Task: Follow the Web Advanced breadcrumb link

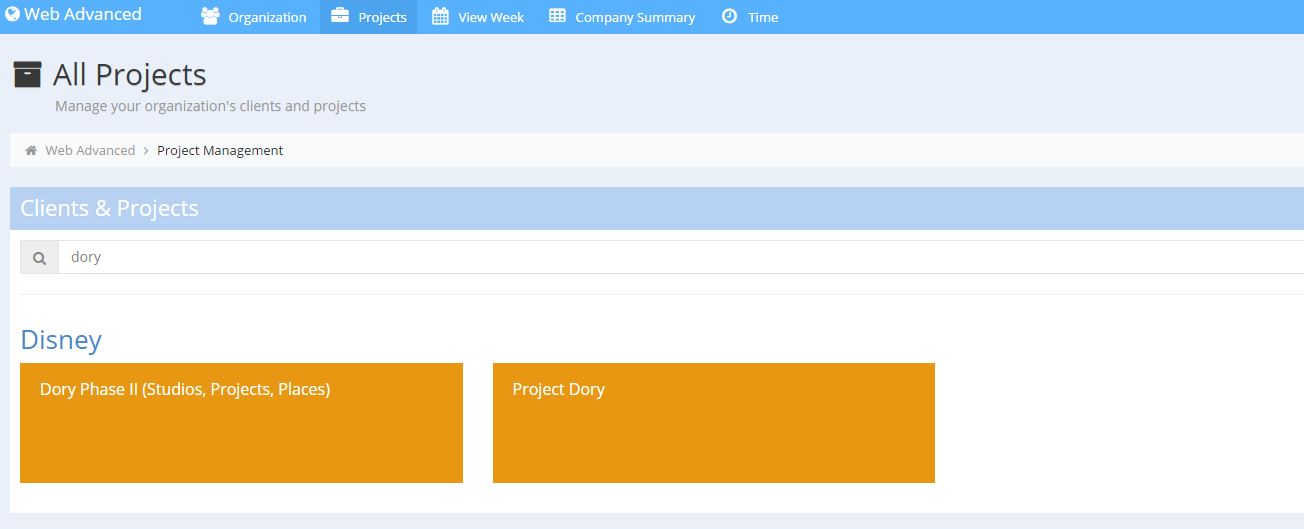Action: (90, 151)
